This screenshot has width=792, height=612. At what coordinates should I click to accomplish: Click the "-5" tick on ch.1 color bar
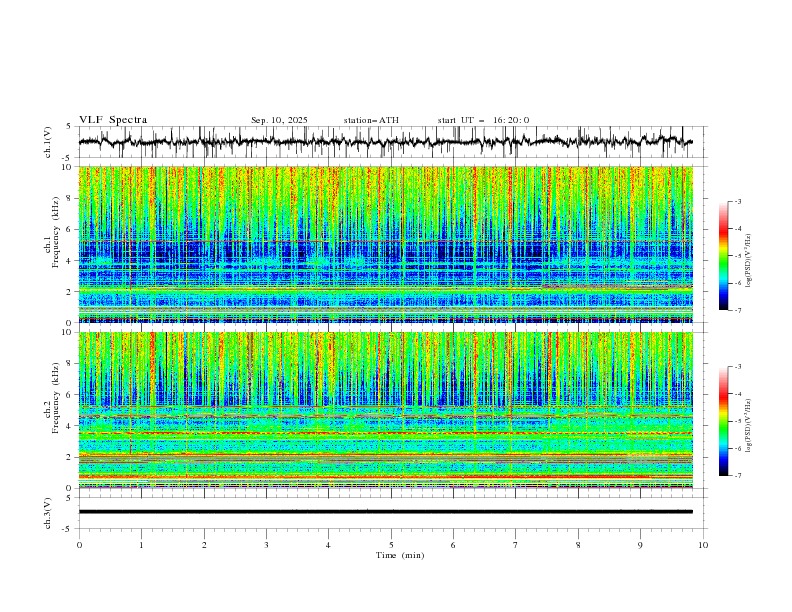point(738,256)
